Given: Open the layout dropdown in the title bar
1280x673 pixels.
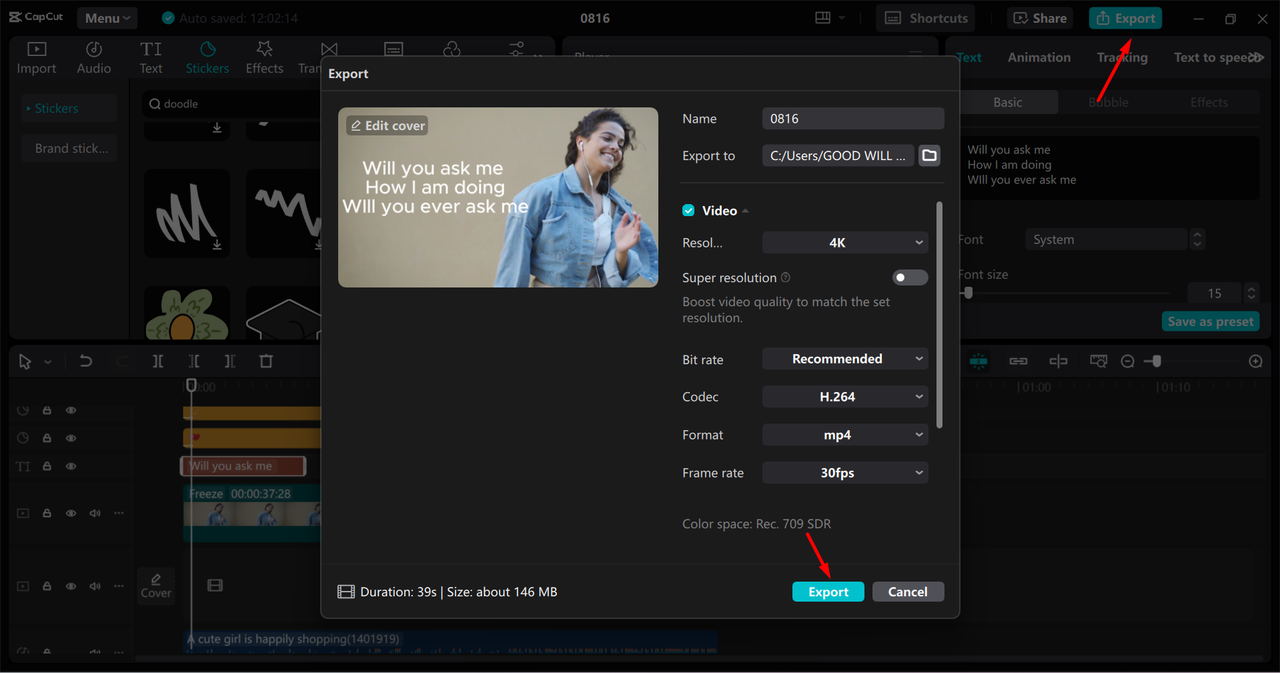Looking at the screenshot, I should (831, 18).
